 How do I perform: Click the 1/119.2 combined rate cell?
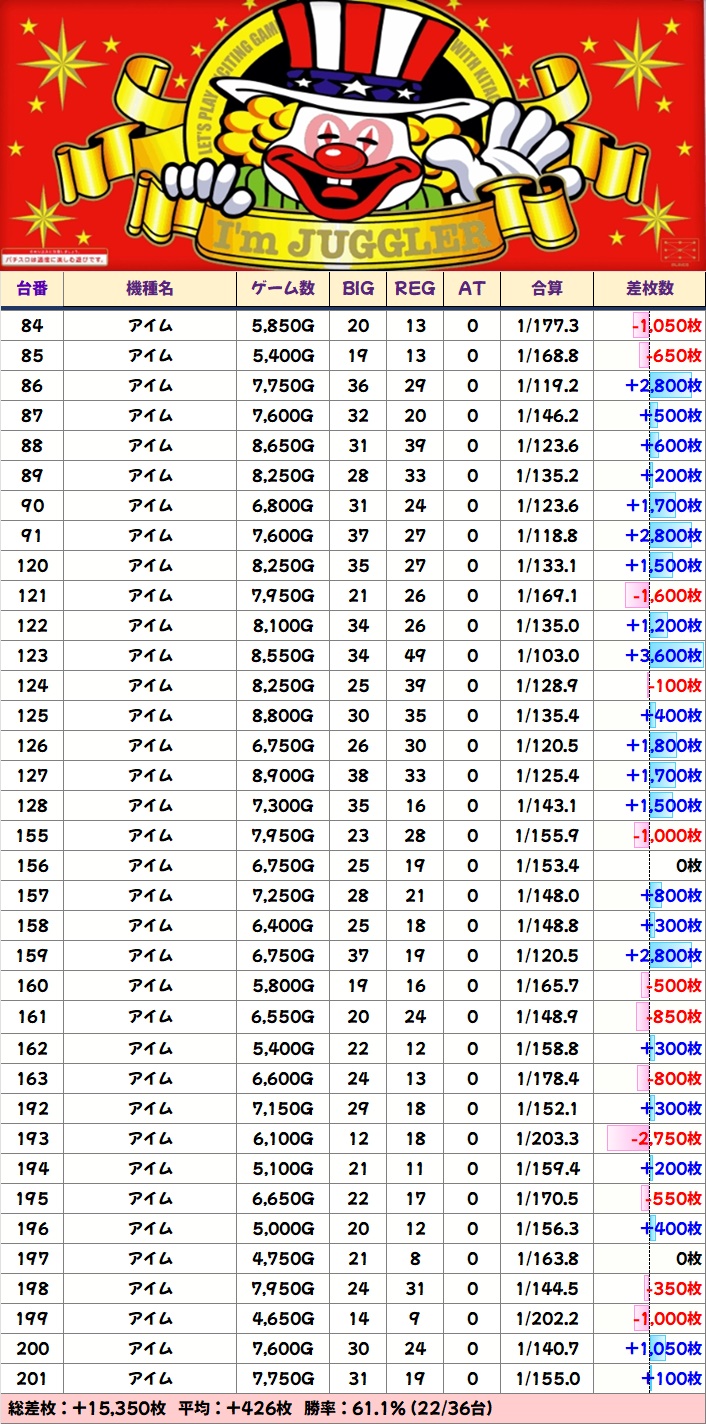(x=547, y=386)
